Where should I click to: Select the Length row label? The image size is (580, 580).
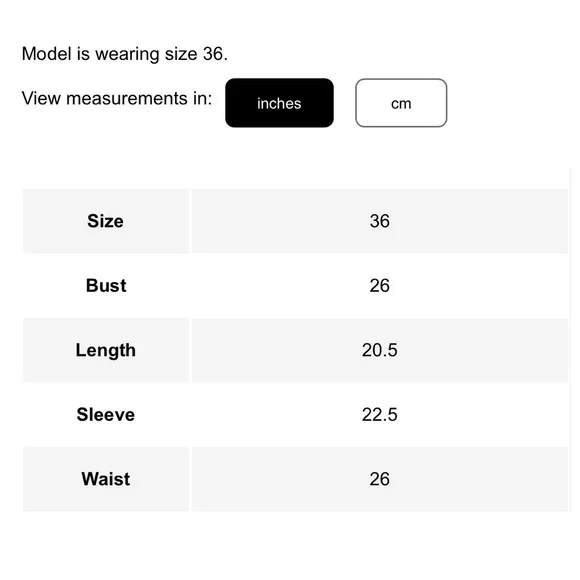click(106, 350)
